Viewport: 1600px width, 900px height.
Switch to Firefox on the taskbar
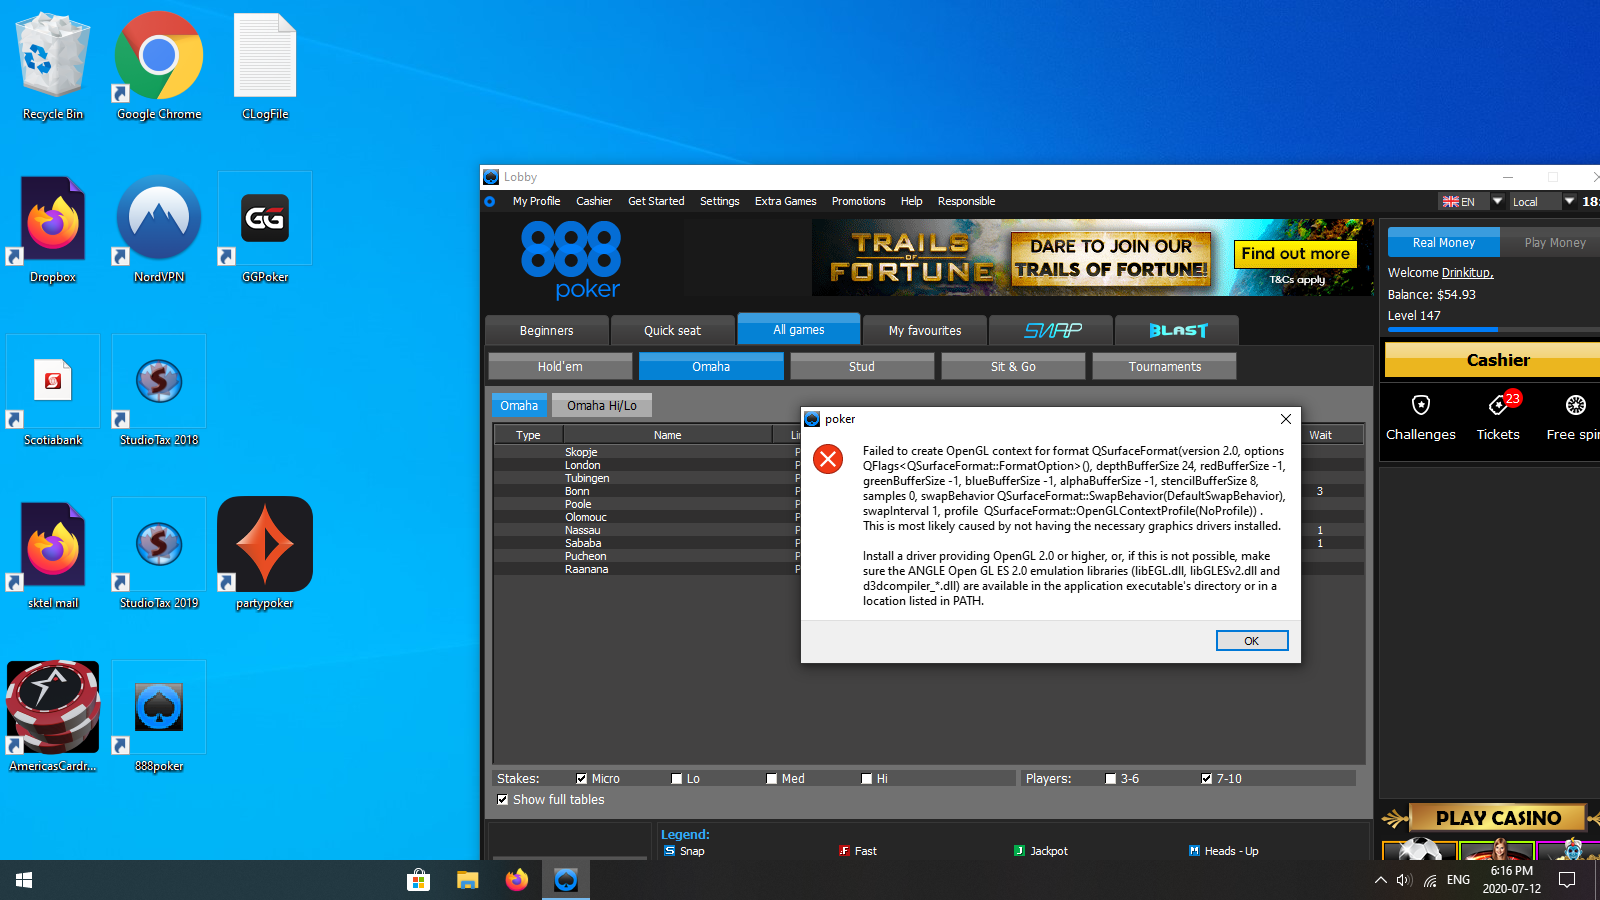516,880
